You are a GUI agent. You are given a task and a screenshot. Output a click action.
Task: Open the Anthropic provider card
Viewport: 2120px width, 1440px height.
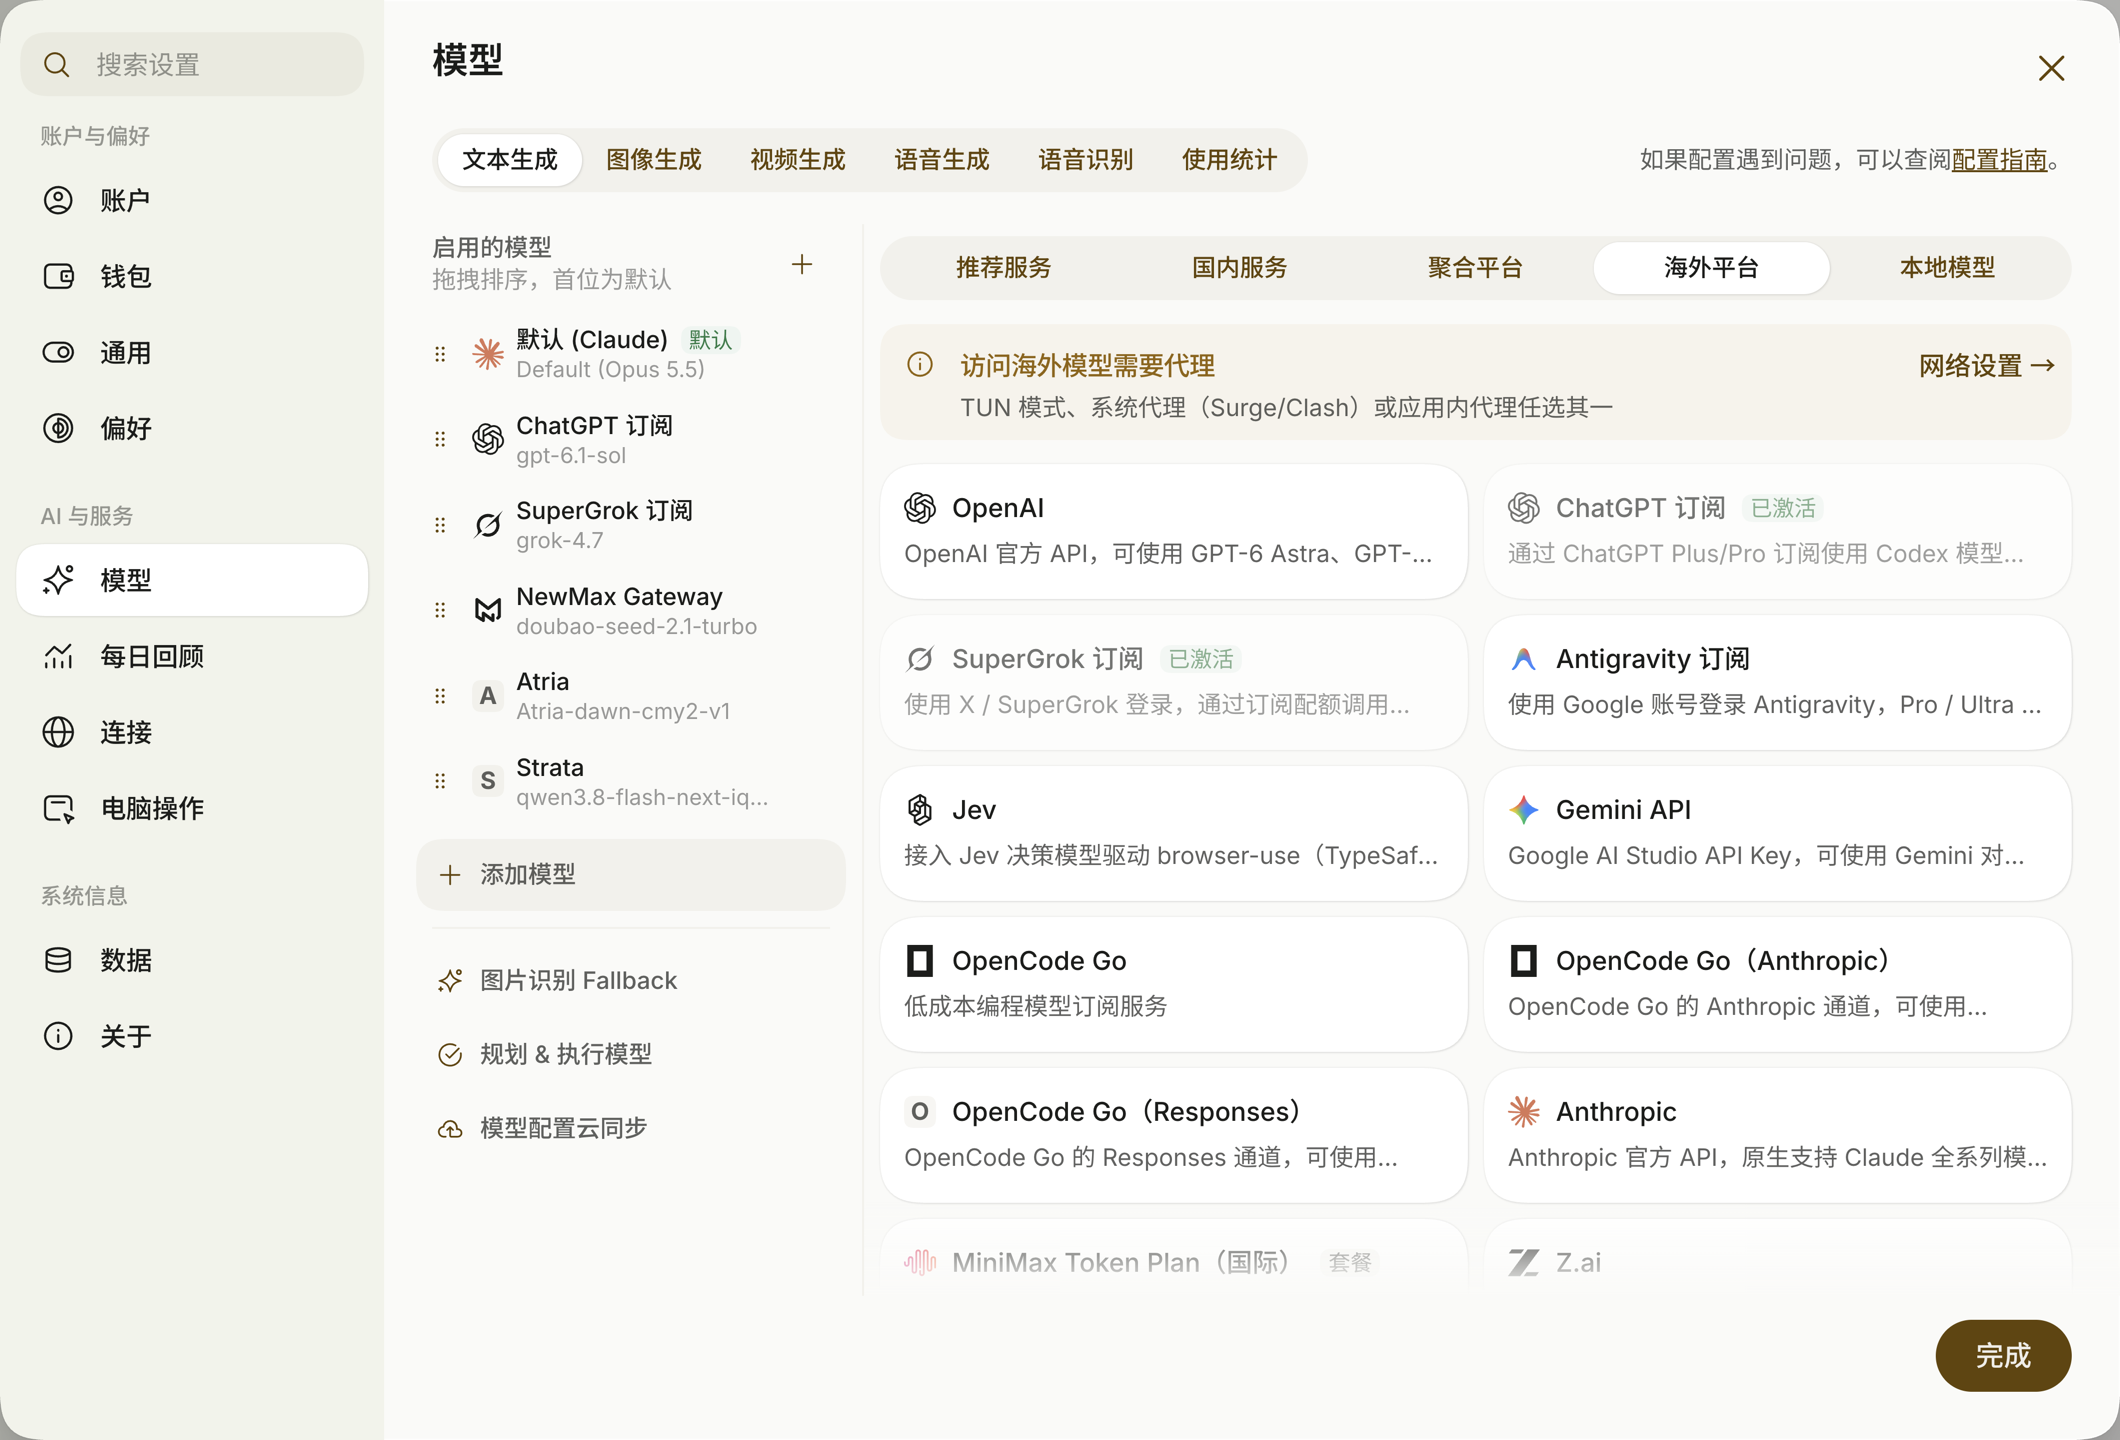(x=1778, y=1135)
